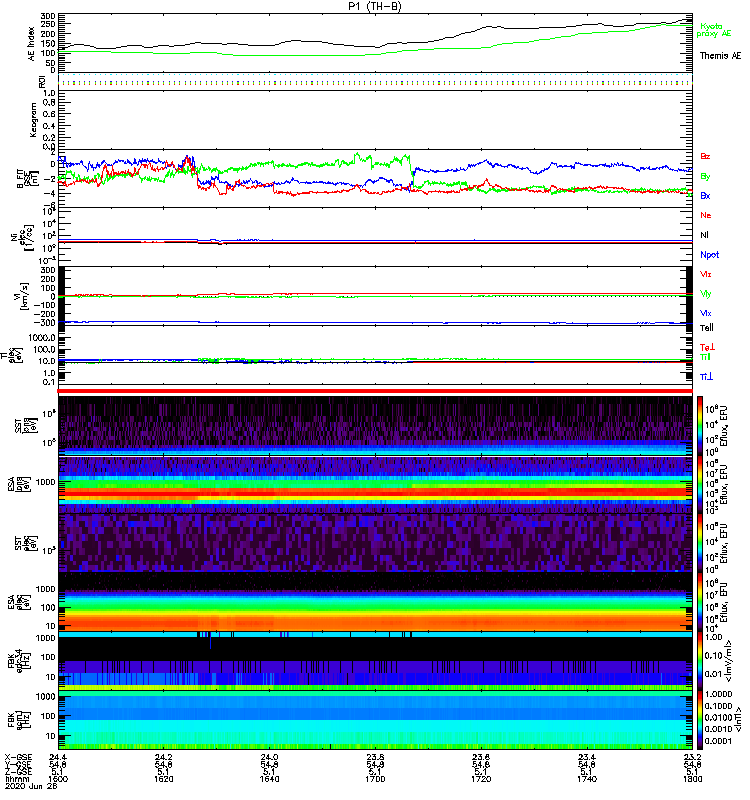Click the X-GSE value 24.0

(x=269, y=757)
